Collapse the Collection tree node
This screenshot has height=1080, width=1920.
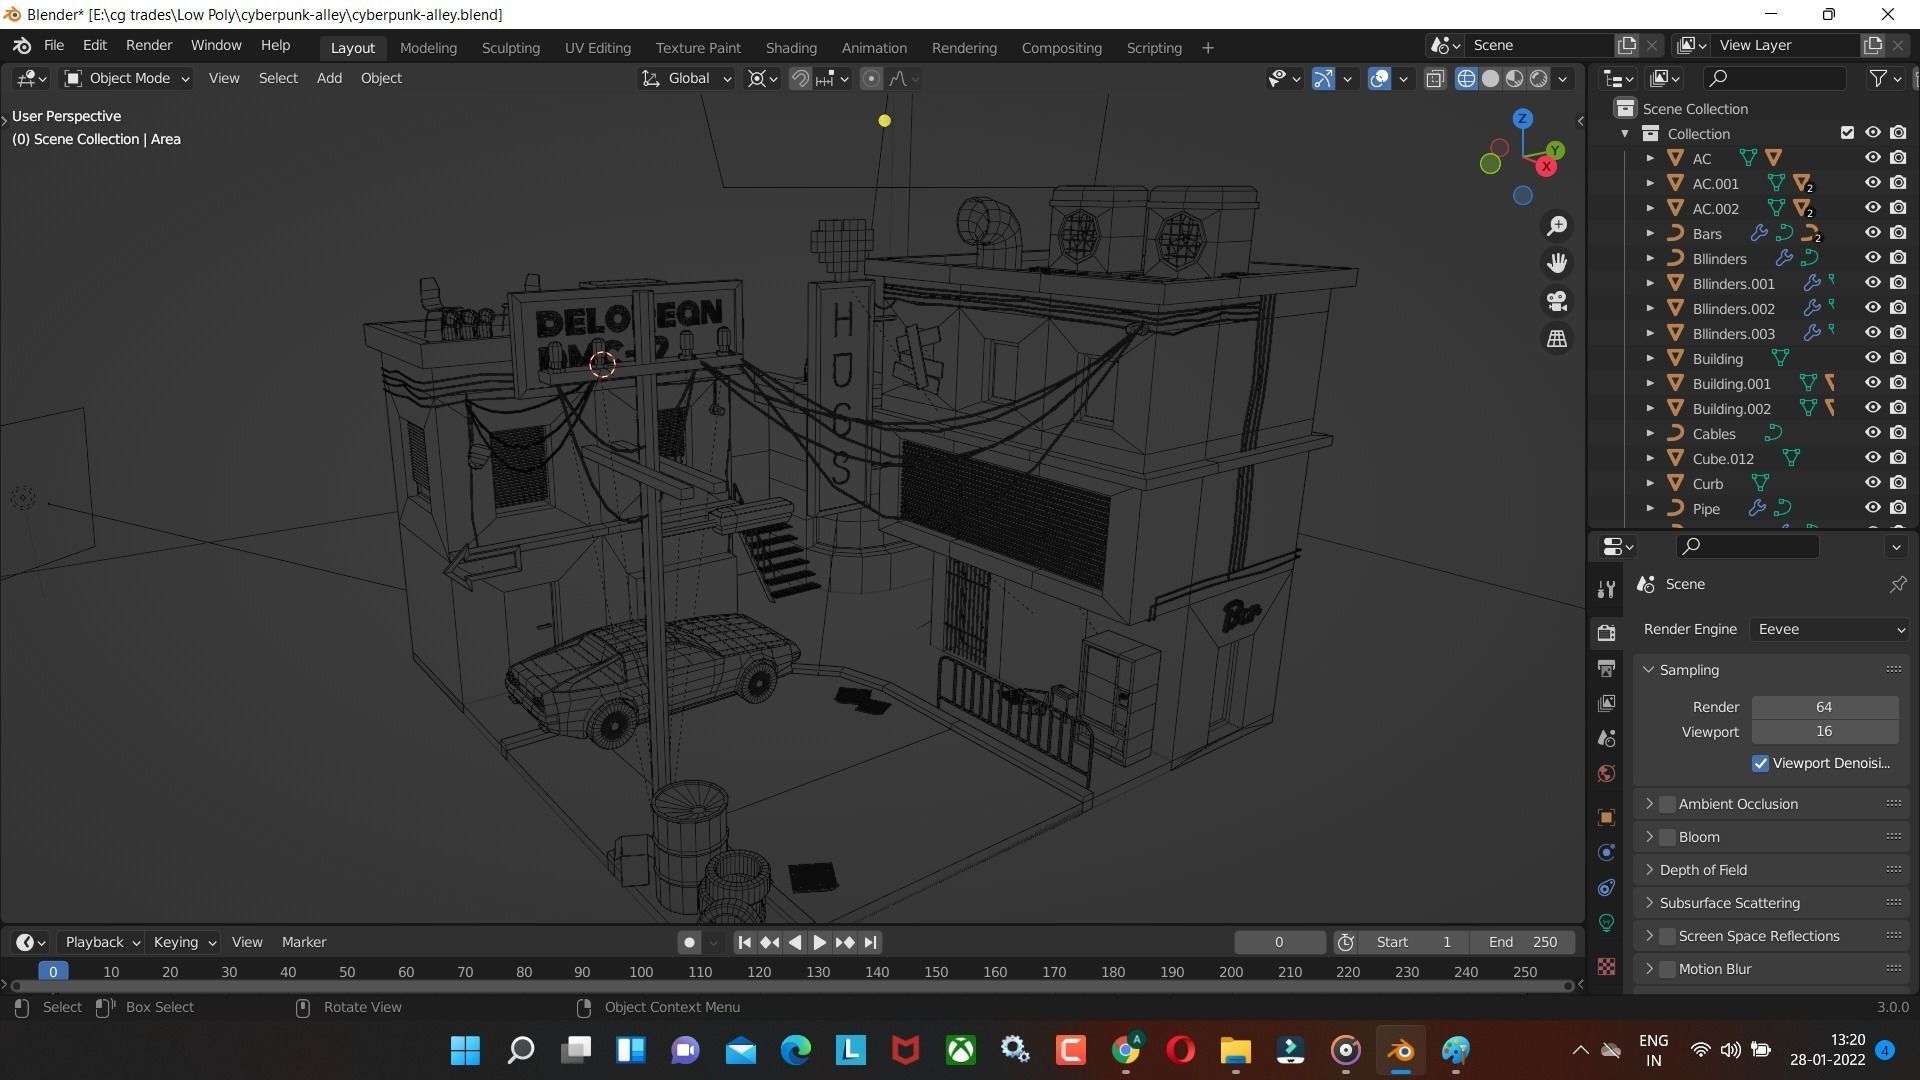tap(1625, 133)
